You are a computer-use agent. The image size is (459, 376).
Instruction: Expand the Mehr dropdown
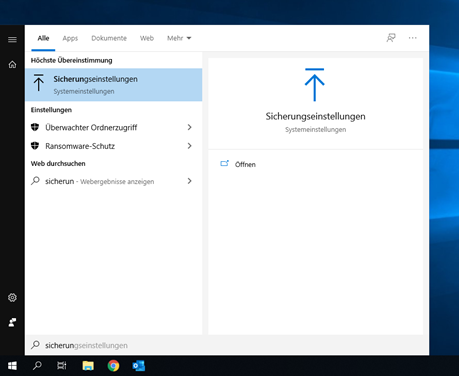click(179, 38)
